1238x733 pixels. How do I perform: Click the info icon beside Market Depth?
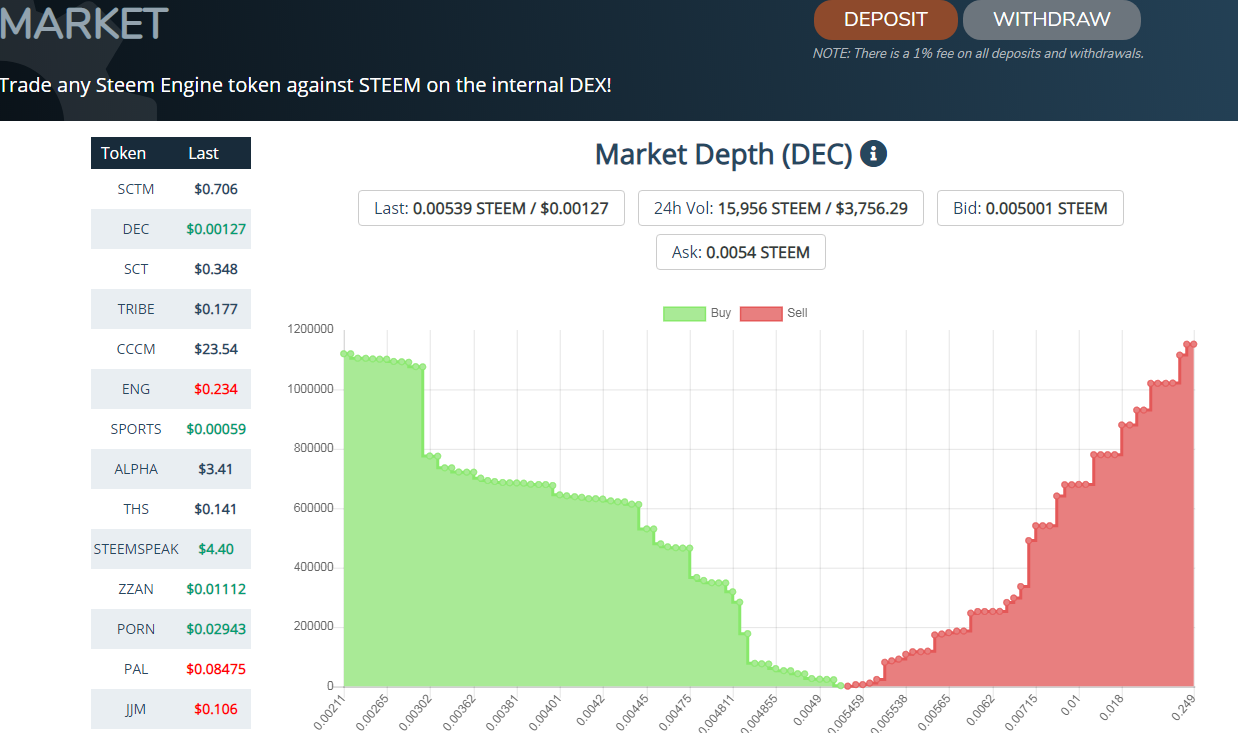click(872, 153)
